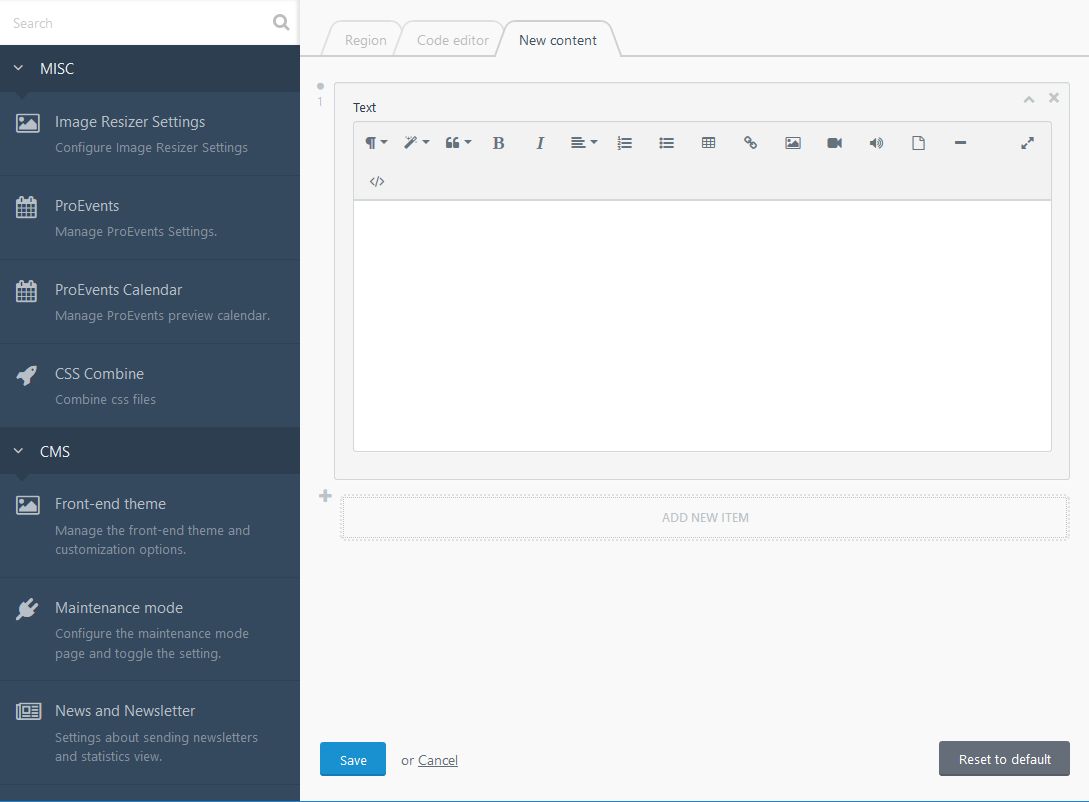Switch to the Code editor tab
This screenshot has width=1089, height=802.
pos(452,40)
